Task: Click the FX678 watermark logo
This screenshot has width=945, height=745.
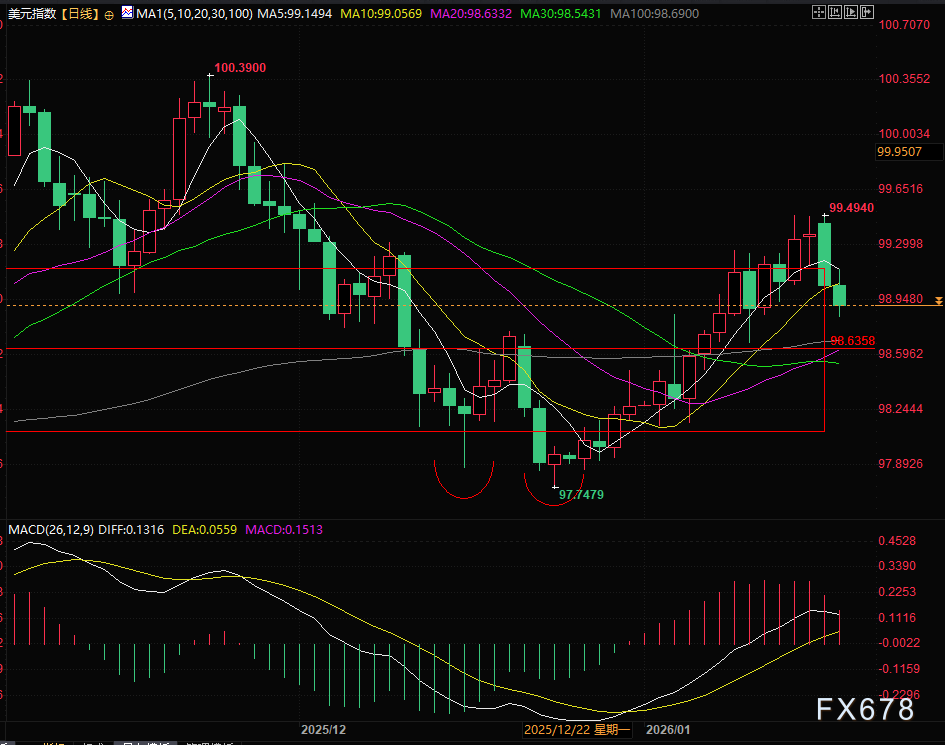Action: (865, 710)
